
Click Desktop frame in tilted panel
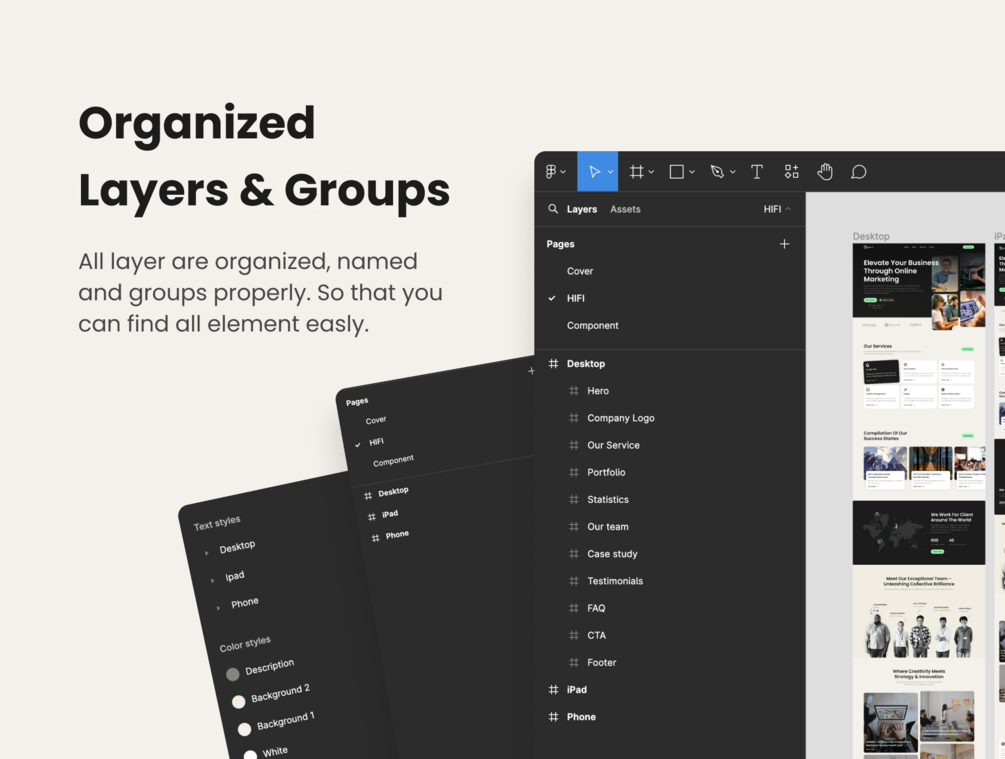[393, 492]
